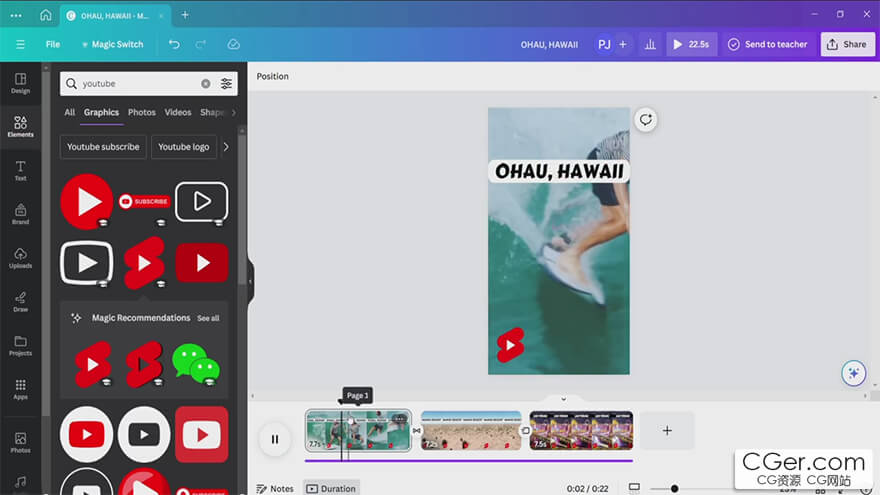880x495 pixels.
Task: Open the Uploads panel
Action: click(x=20, y=258)
